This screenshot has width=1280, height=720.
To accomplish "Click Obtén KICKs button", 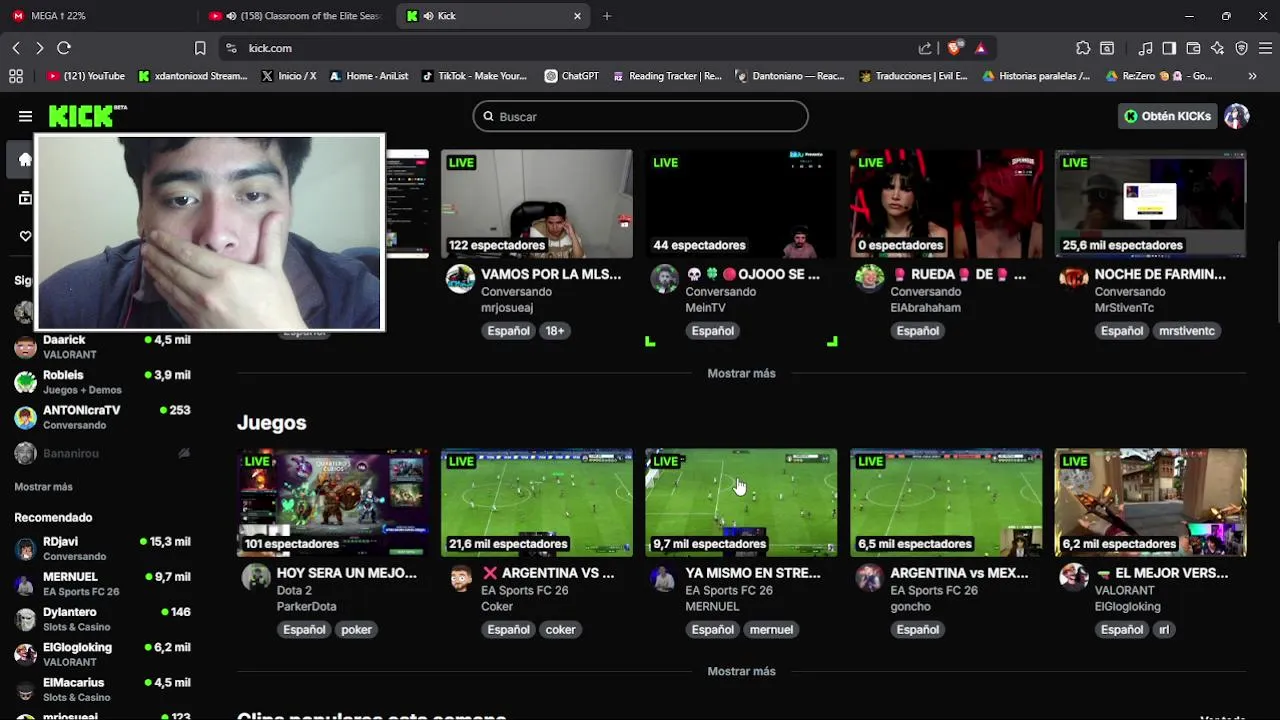I will click(x=1167, y=116).
